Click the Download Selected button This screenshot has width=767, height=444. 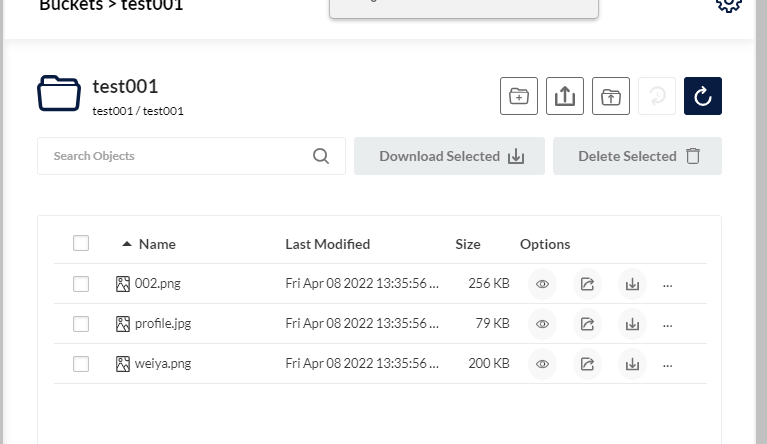click(x=449, y=156)
